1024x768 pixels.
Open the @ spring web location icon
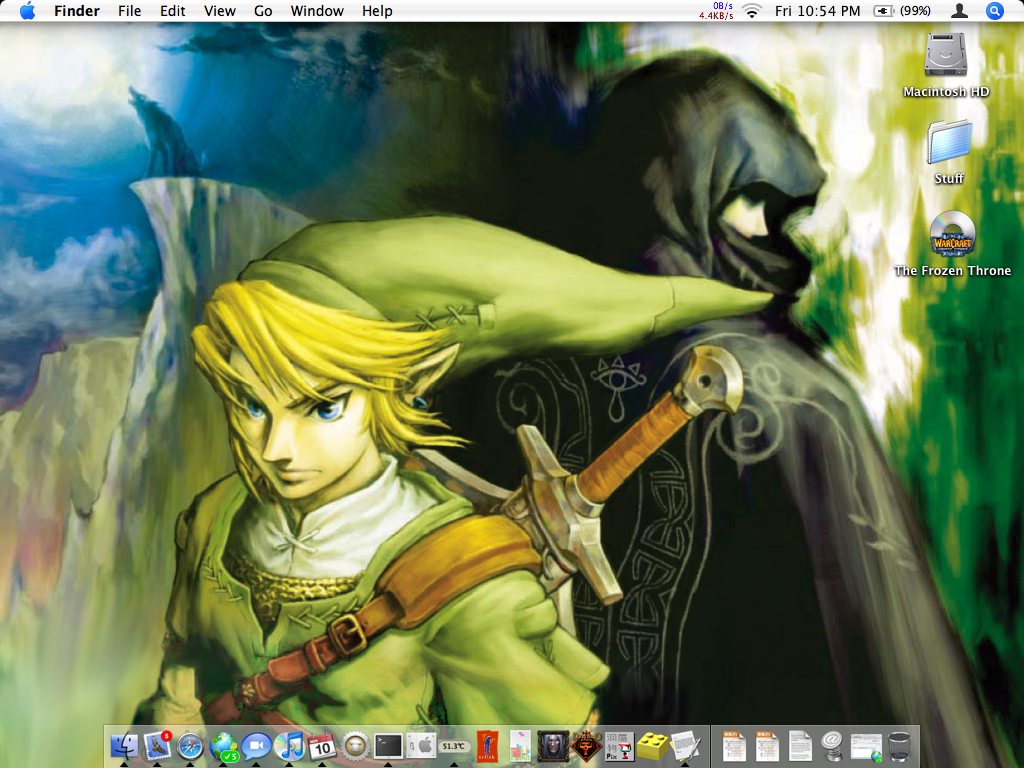pyautogui.click(x=833, y=746)
